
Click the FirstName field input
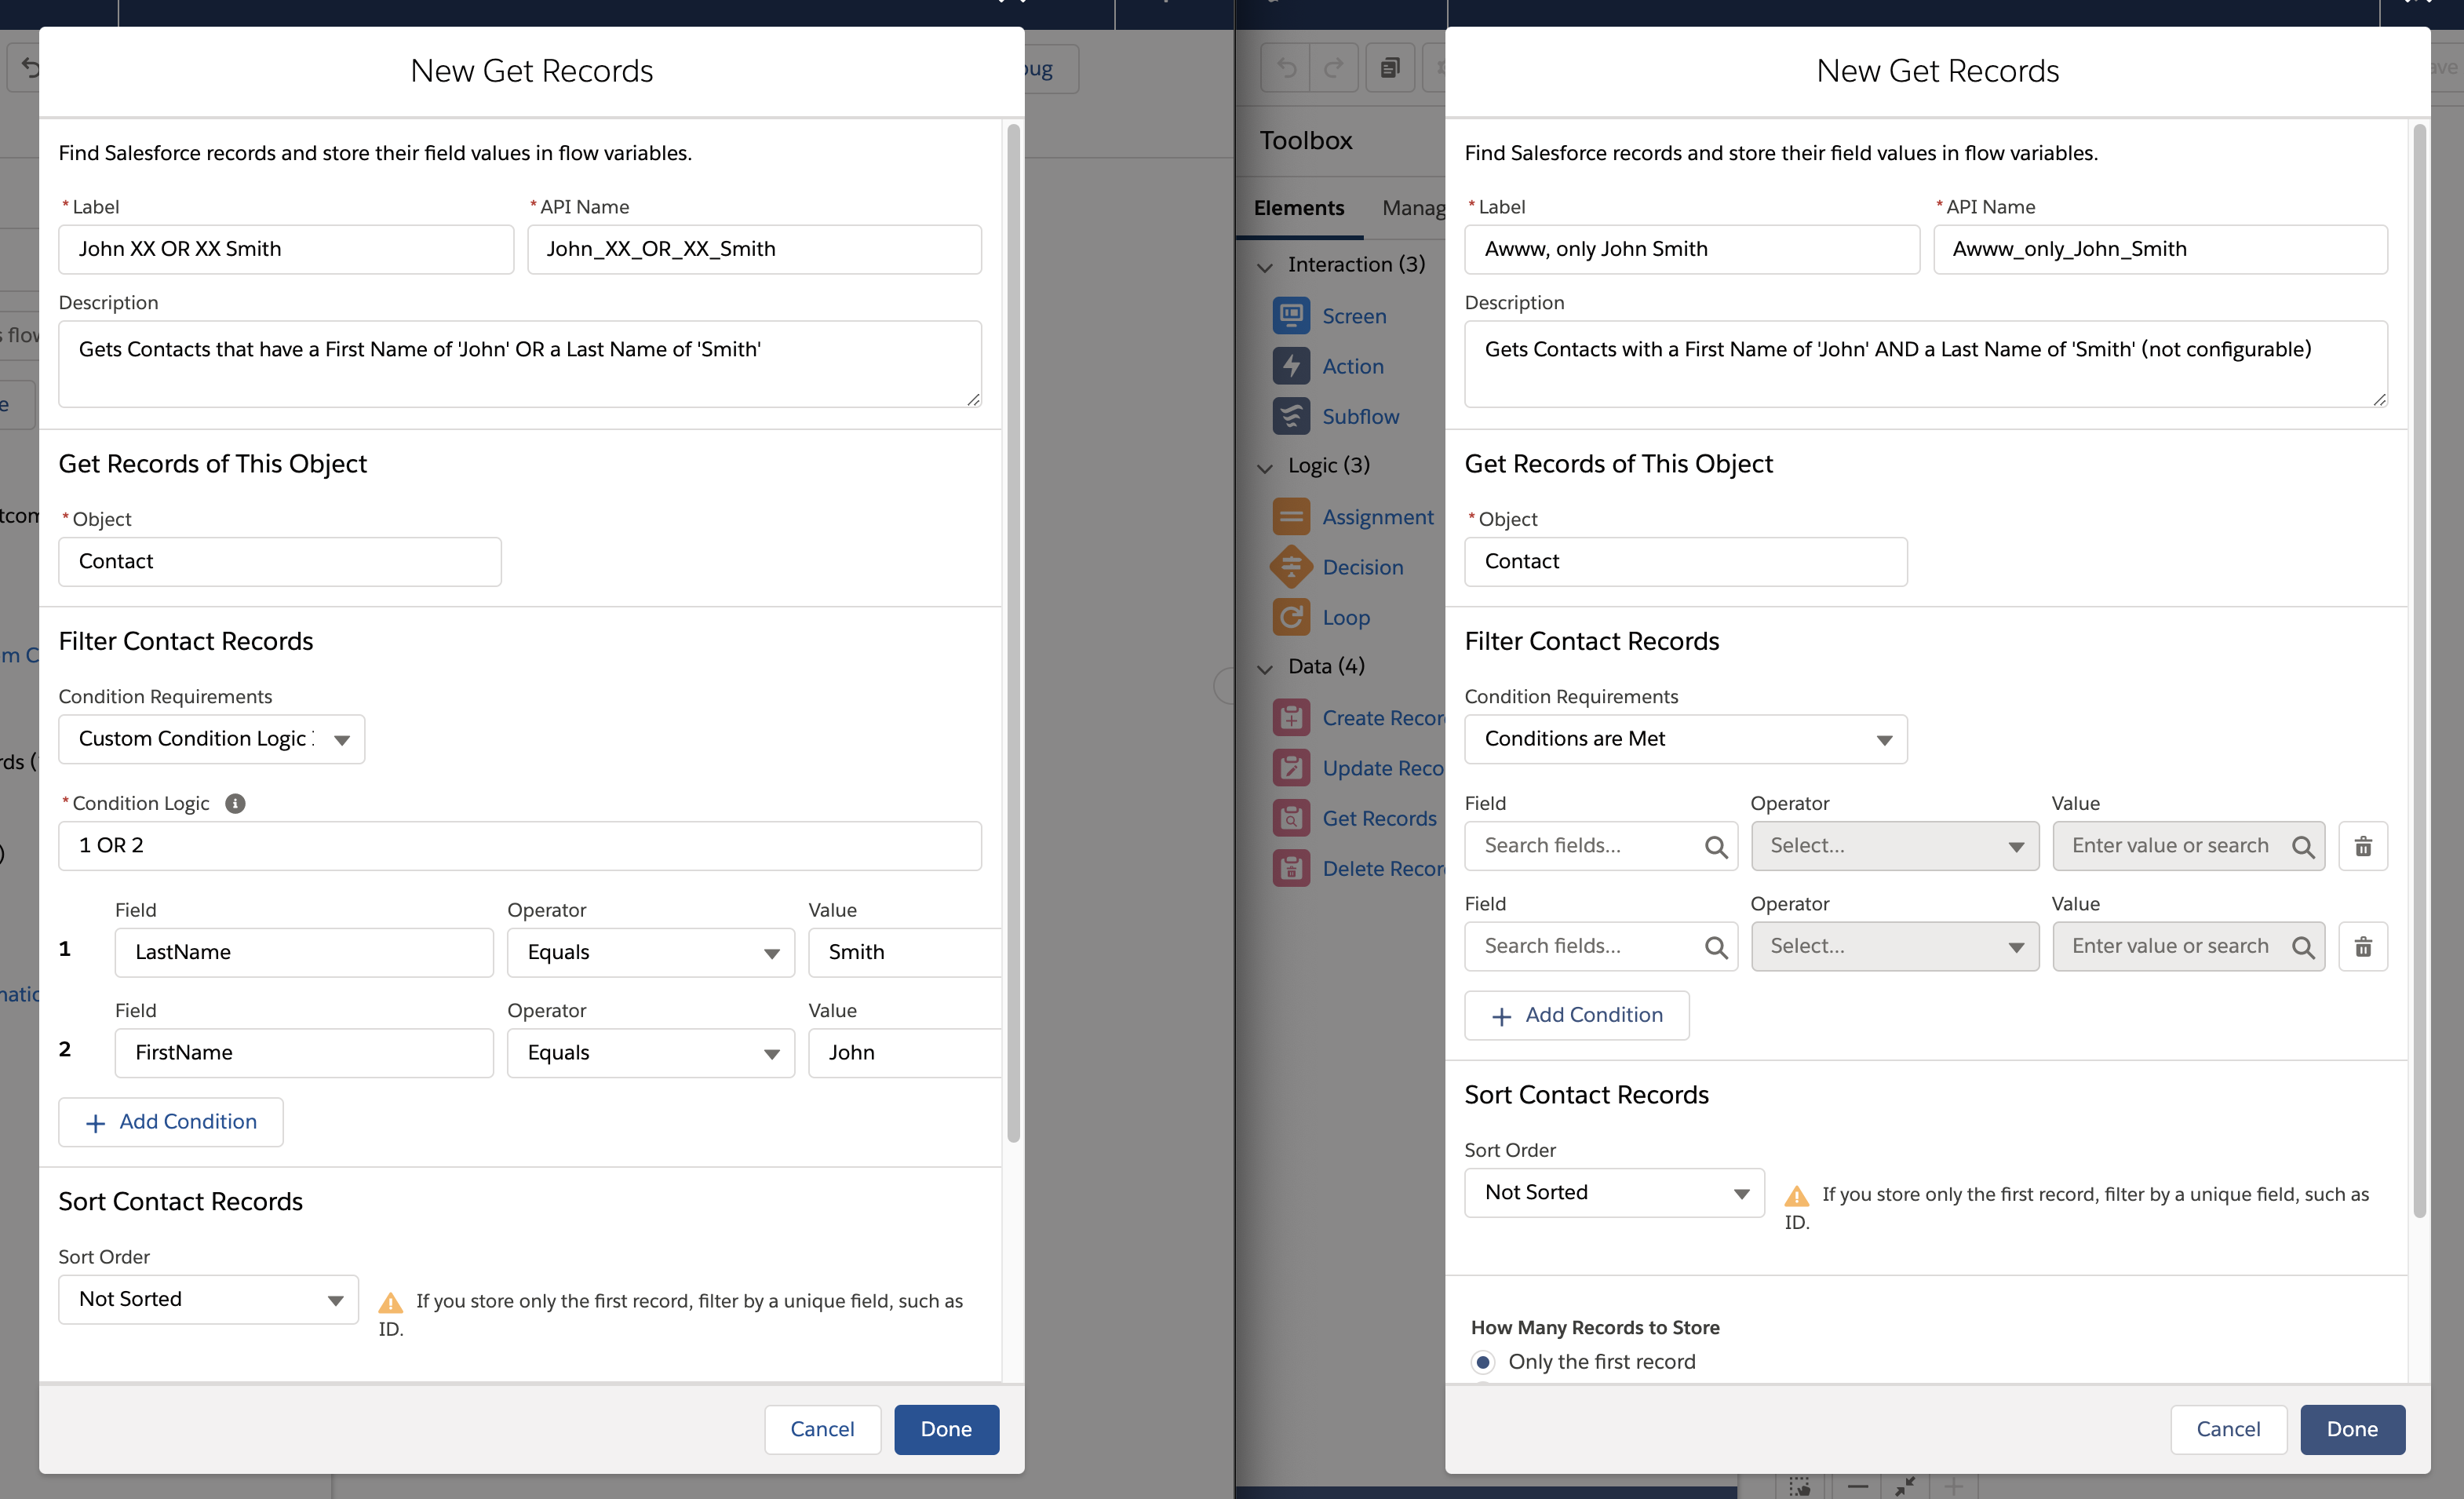(304, 1052)
